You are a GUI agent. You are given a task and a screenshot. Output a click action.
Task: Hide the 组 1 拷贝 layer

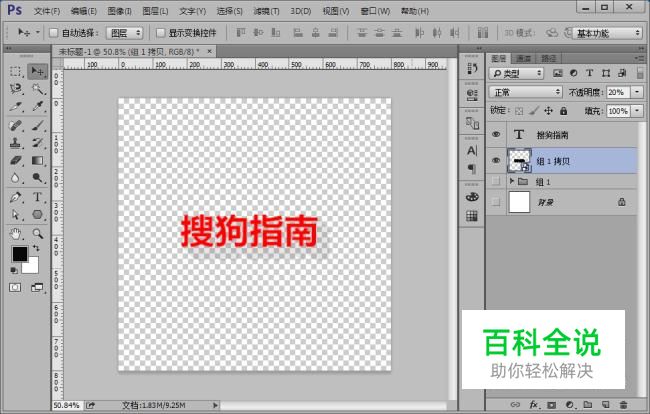496,160
